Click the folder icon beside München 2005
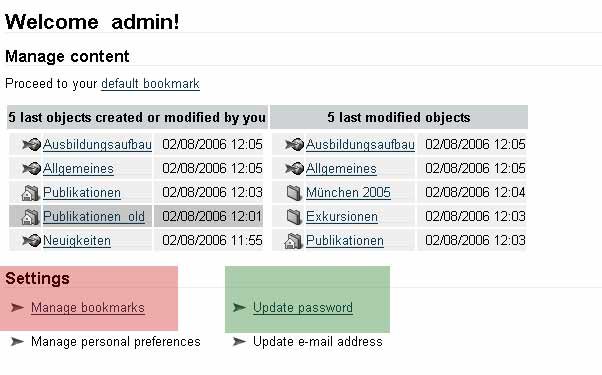This screenshot has width=602, height=375. tap(294, 193)
